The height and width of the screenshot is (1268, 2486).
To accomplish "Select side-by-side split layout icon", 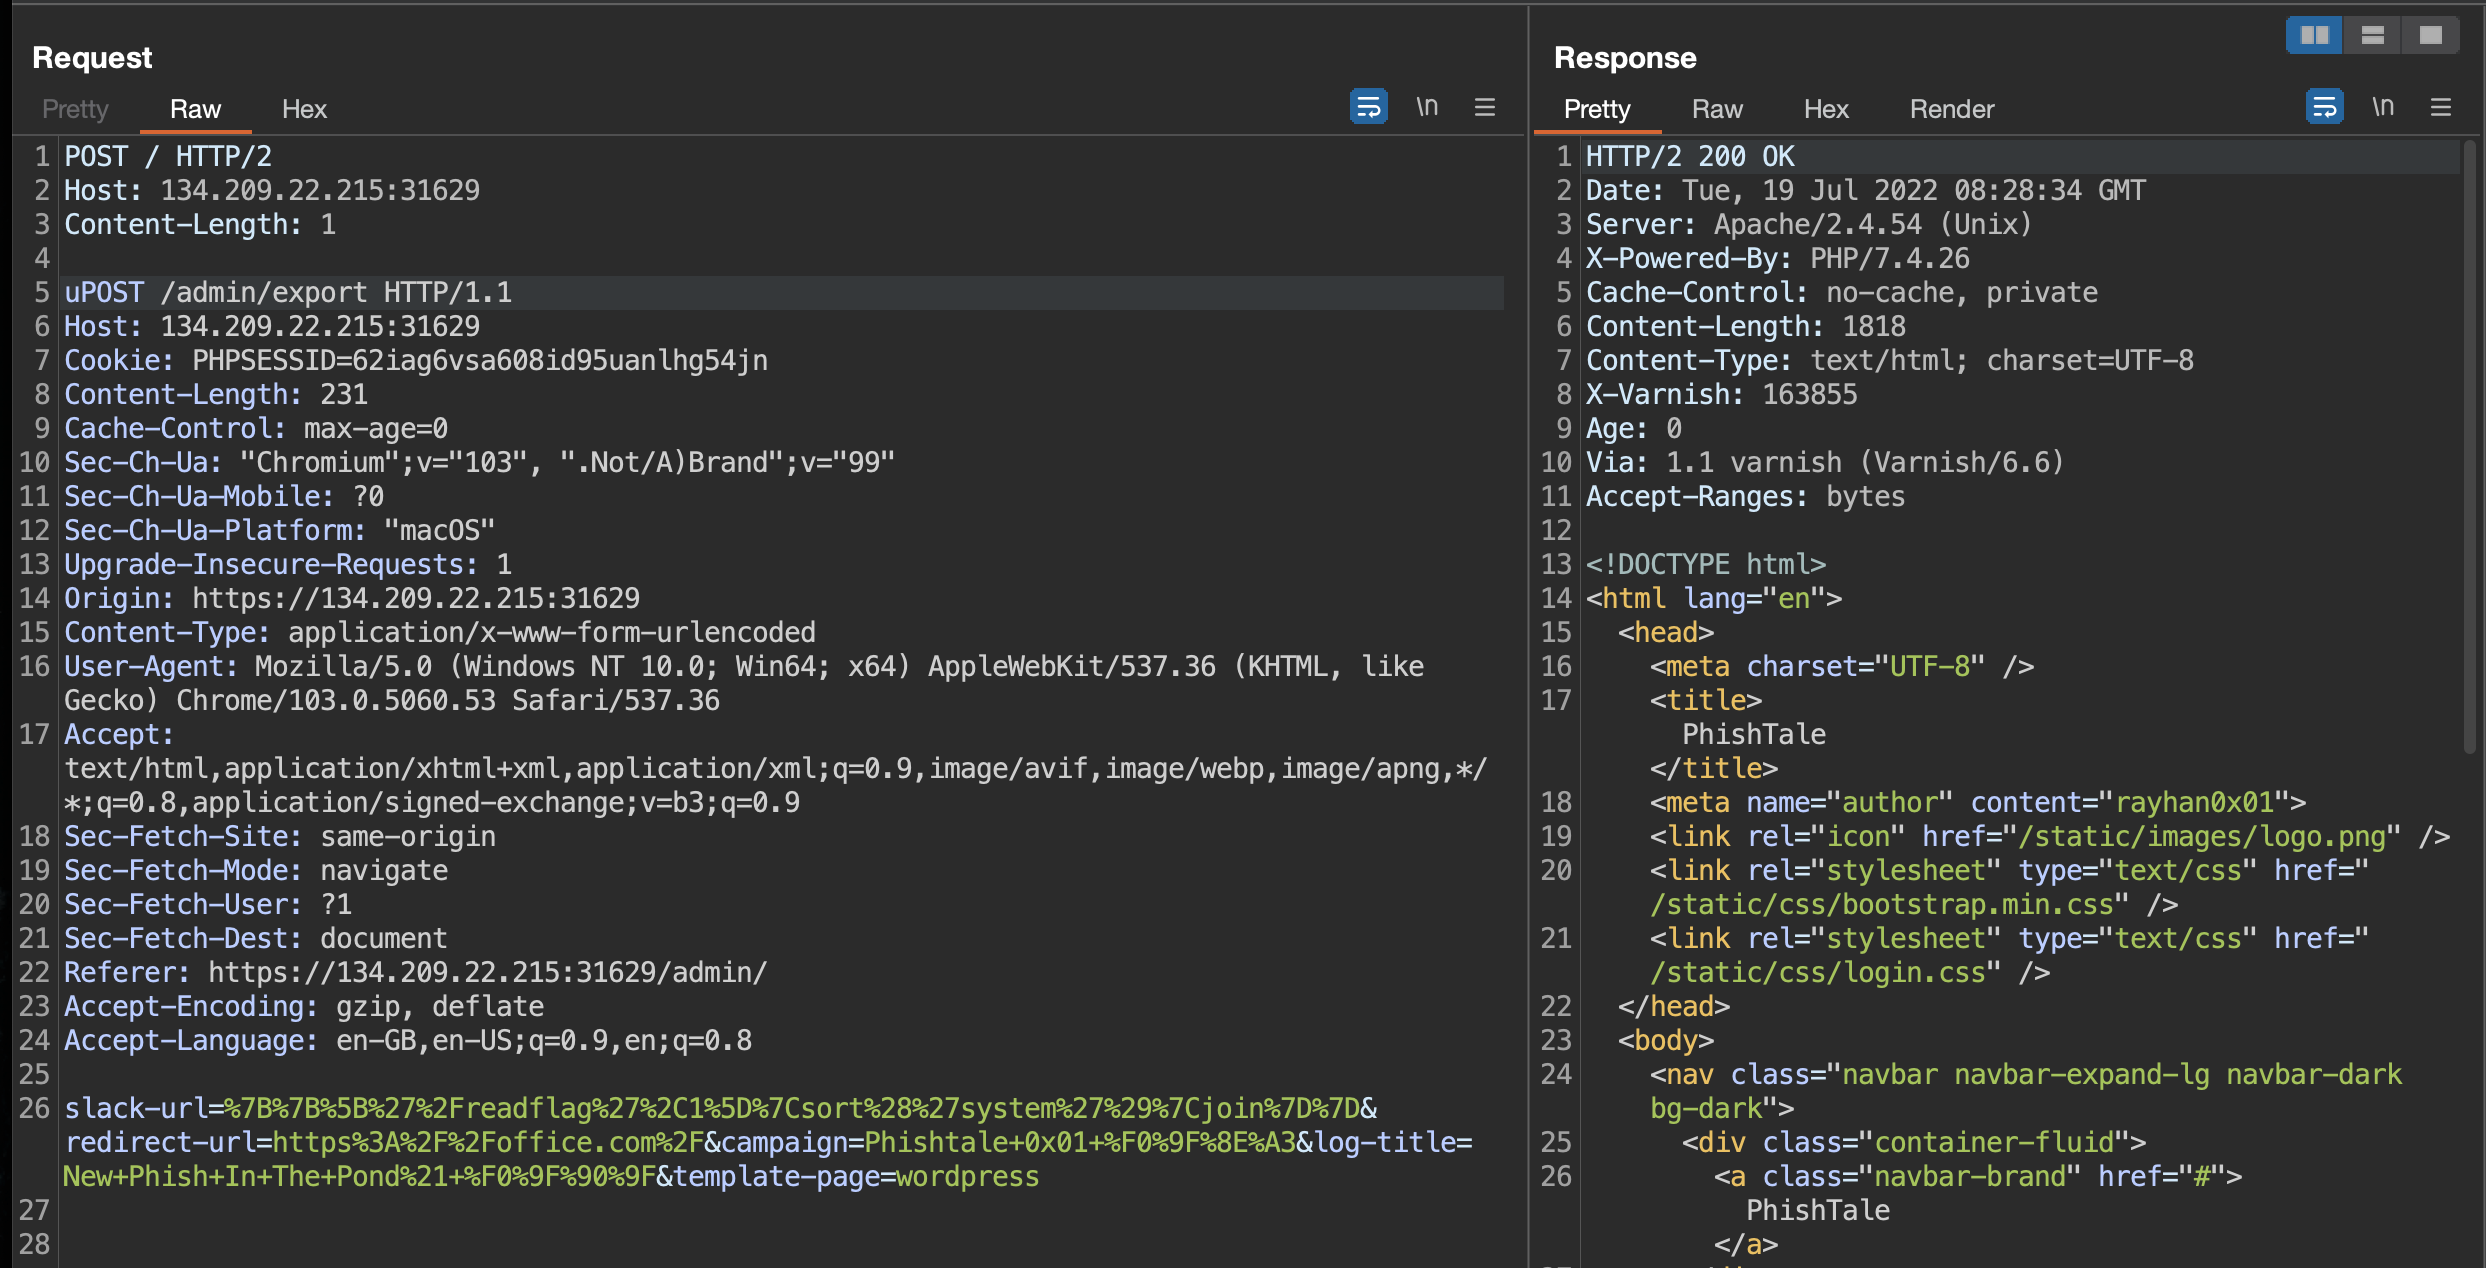I will pyautogui.click(x=2314, y=36).
